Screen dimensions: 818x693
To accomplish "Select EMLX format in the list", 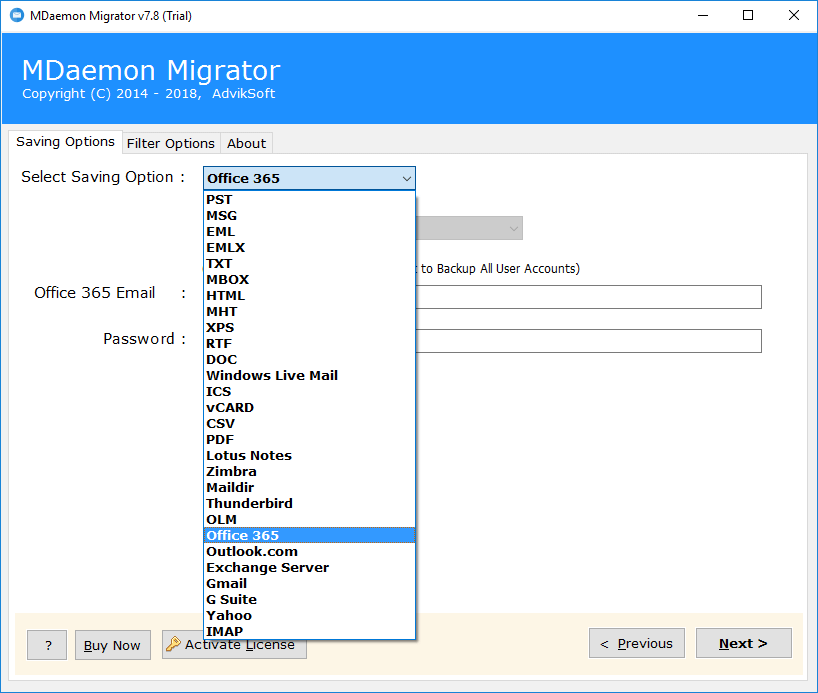I will tap(309, 248).
